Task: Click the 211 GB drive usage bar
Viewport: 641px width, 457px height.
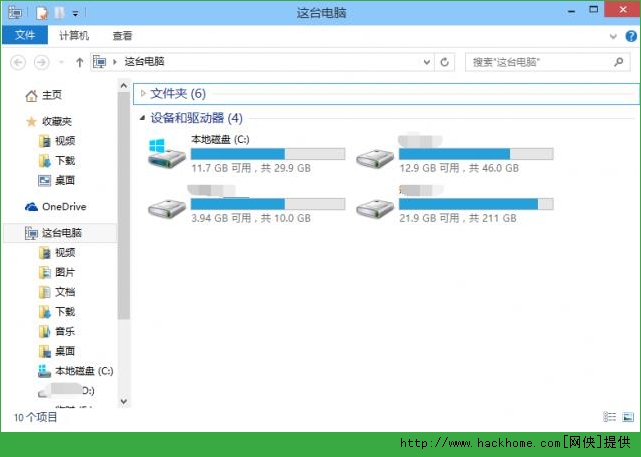Action: (x=476, y=204)
